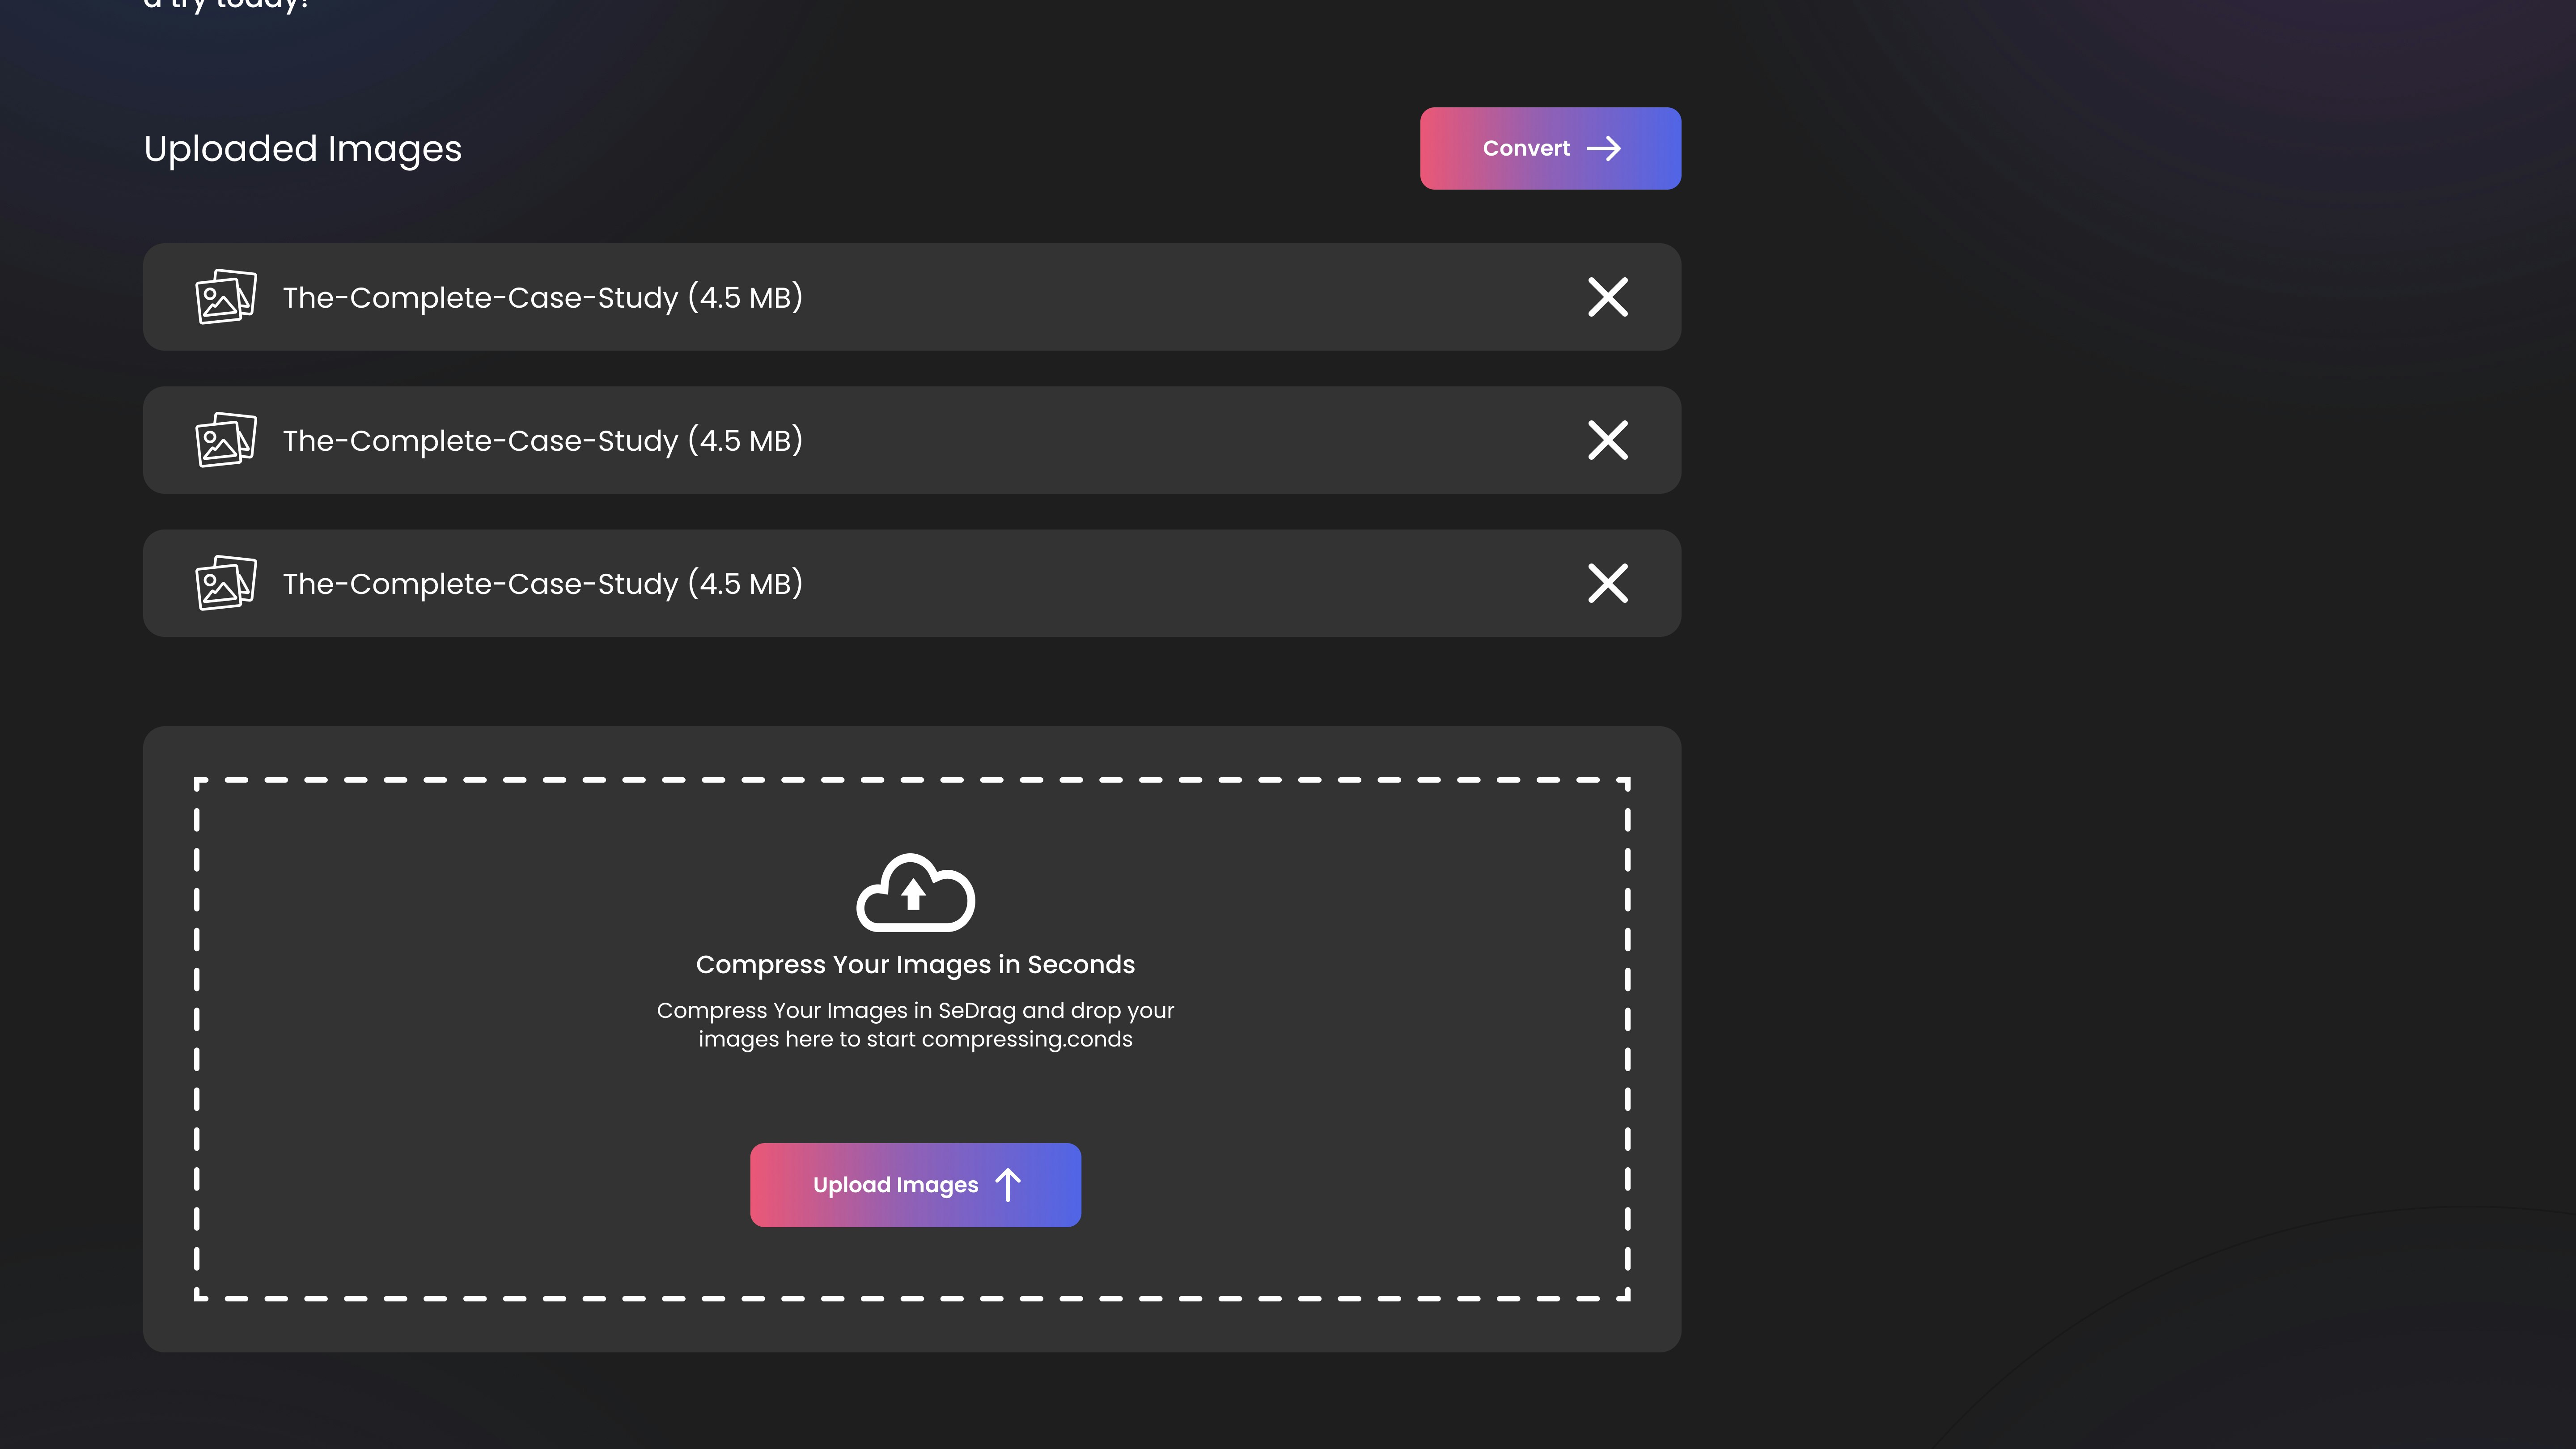The width and height of the screenshot is (2576, 1449).
Task: Click the Compress Your Images in Seconds title
Action: click(915, 965)
